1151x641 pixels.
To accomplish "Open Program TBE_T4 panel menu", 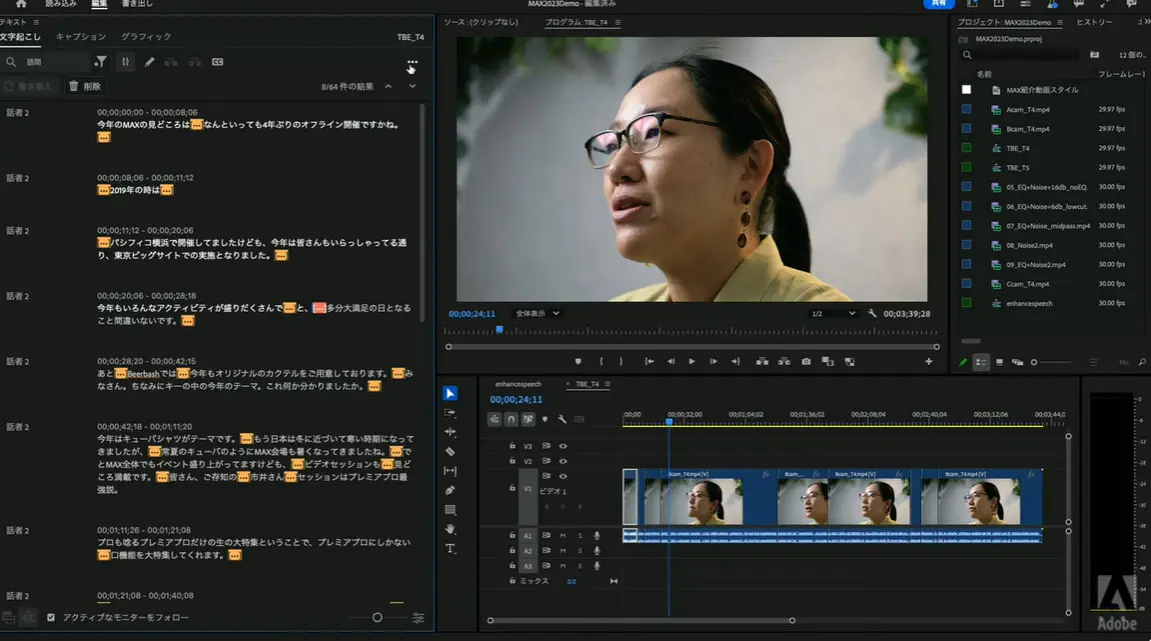I will click(617, 23).
